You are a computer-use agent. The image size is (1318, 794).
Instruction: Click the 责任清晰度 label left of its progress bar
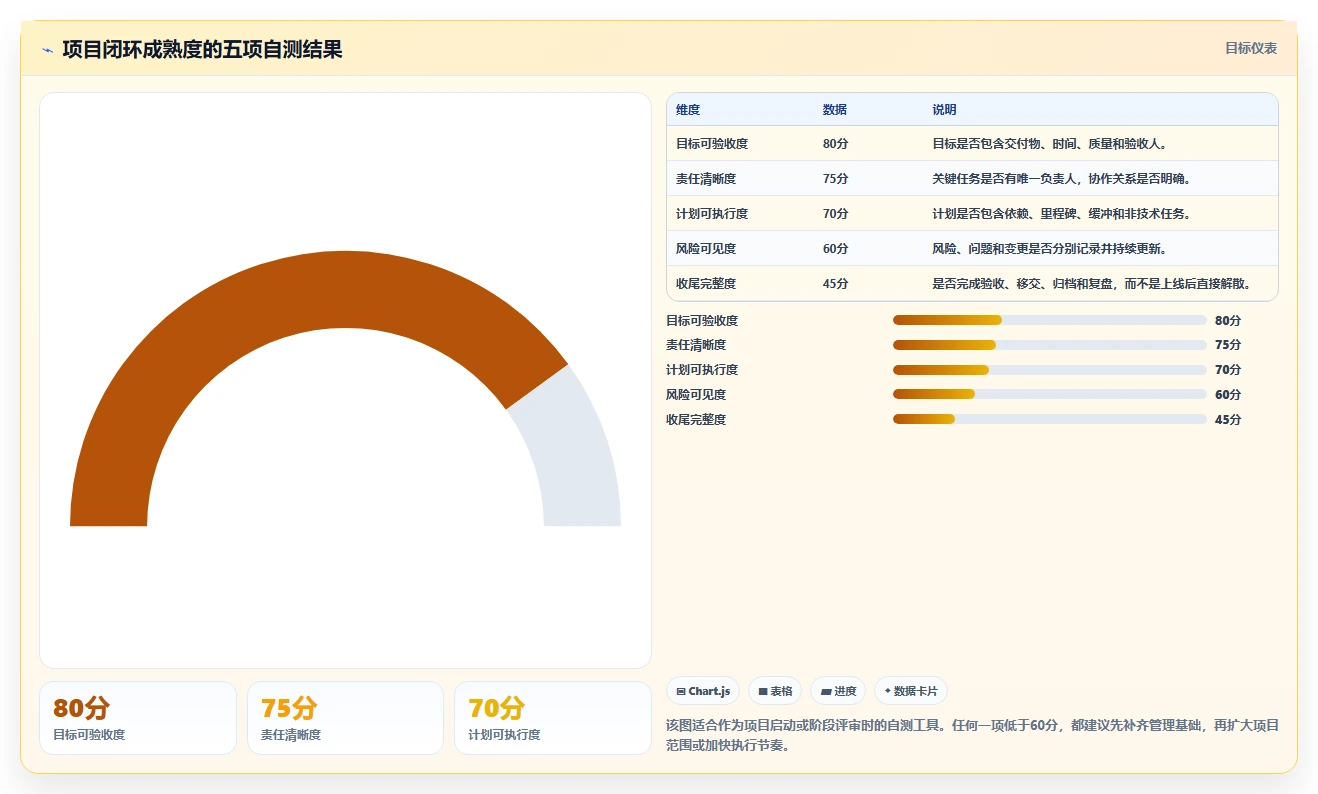coord(696,345)
